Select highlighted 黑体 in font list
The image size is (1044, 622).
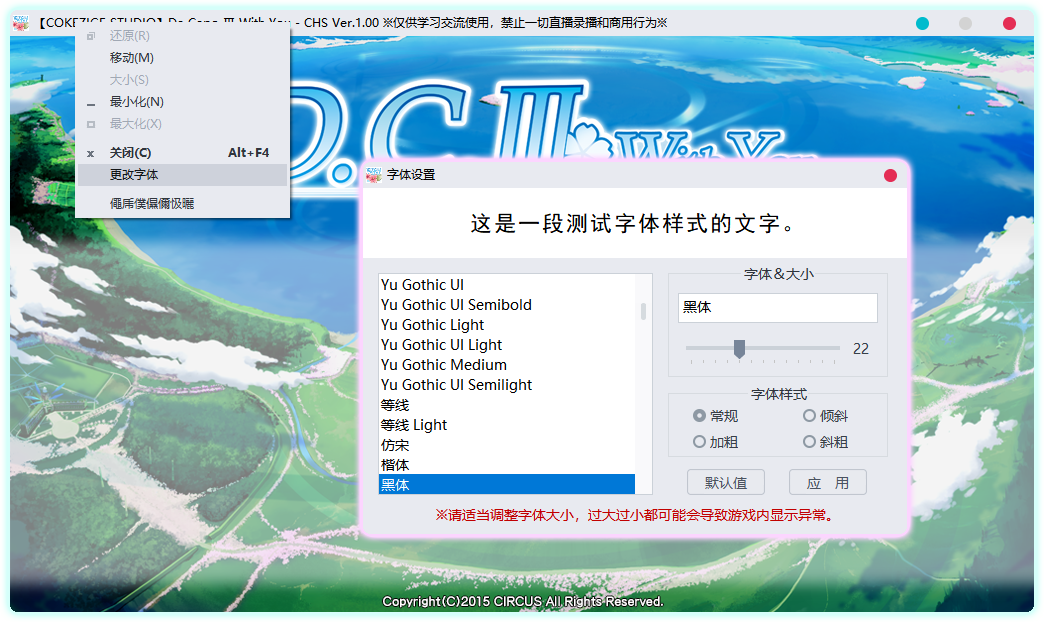[506, 484]
